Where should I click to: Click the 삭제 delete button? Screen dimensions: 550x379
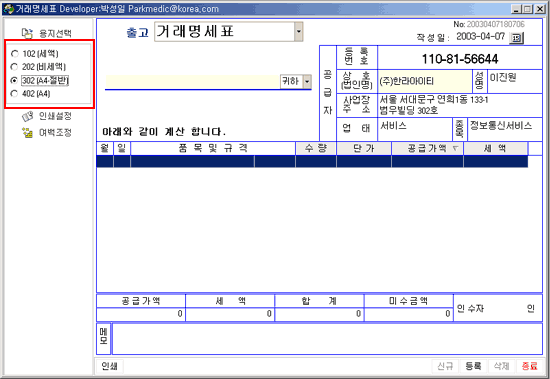tap(501, 366)
